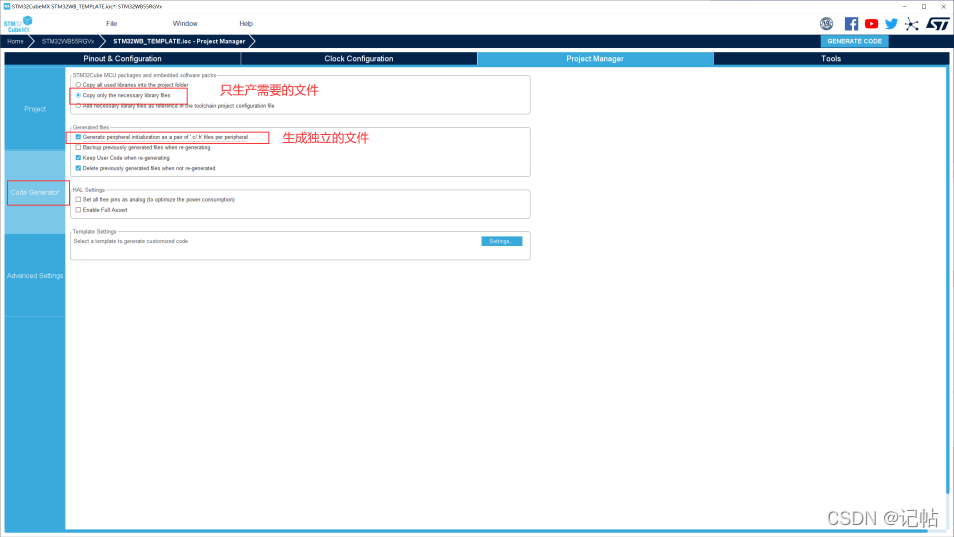The width and height of the screenshot is (954, 537).
Task: Click the vertical scrollbar on the right
Action: [947, 280]
